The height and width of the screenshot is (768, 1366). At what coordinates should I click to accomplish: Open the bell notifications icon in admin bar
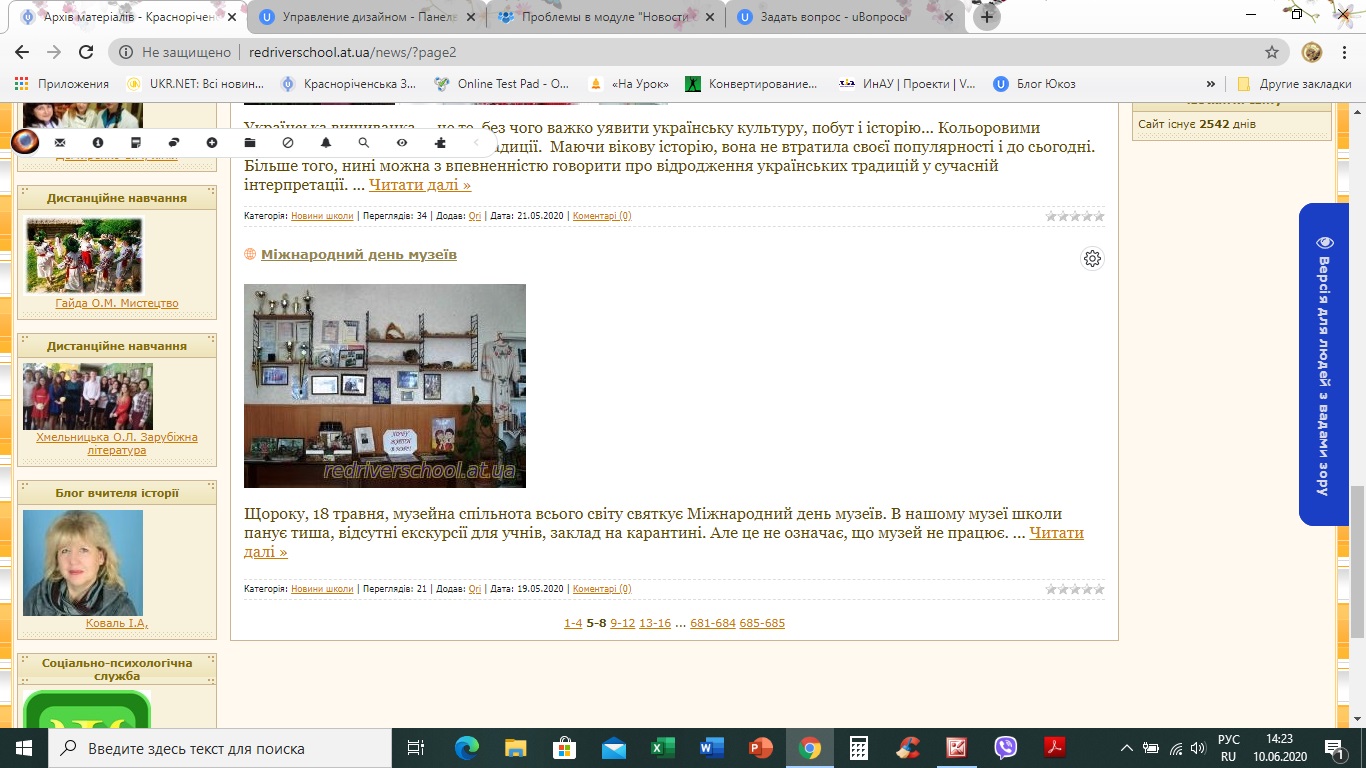pyautogui.click(x=326, y=143)
